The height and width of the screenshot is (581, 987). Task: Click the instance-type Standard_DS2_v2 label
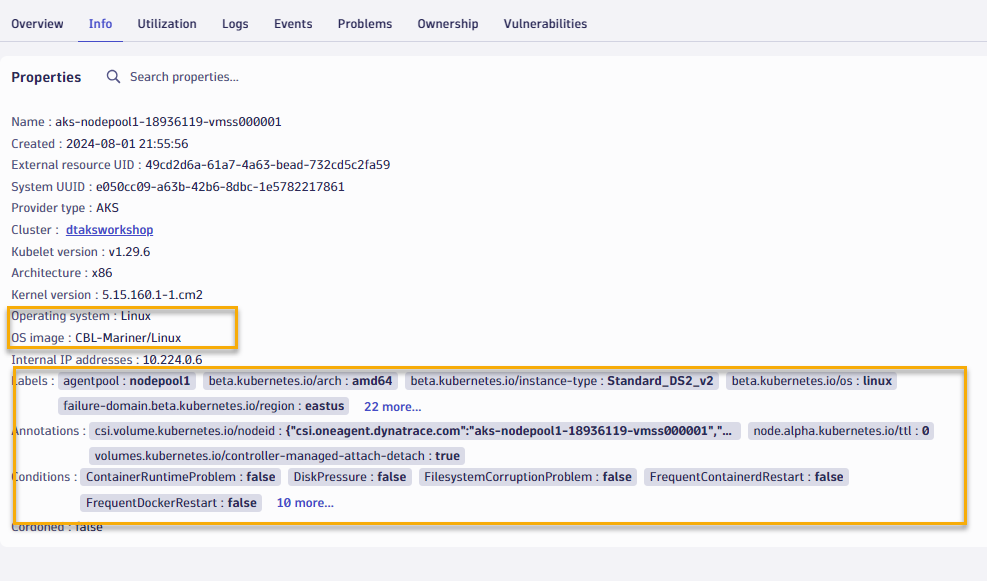(561, 381)
